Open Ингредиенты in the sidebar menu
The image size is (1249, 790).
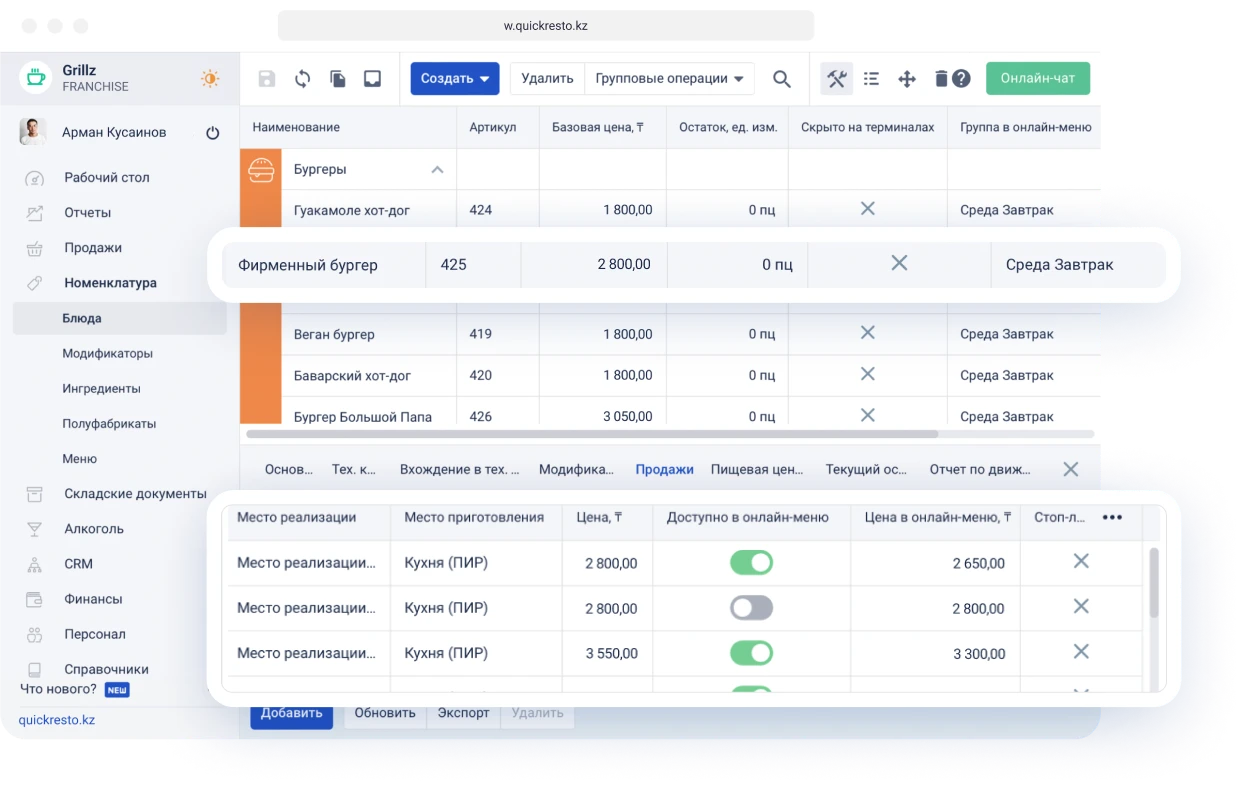tap(101, 389)
